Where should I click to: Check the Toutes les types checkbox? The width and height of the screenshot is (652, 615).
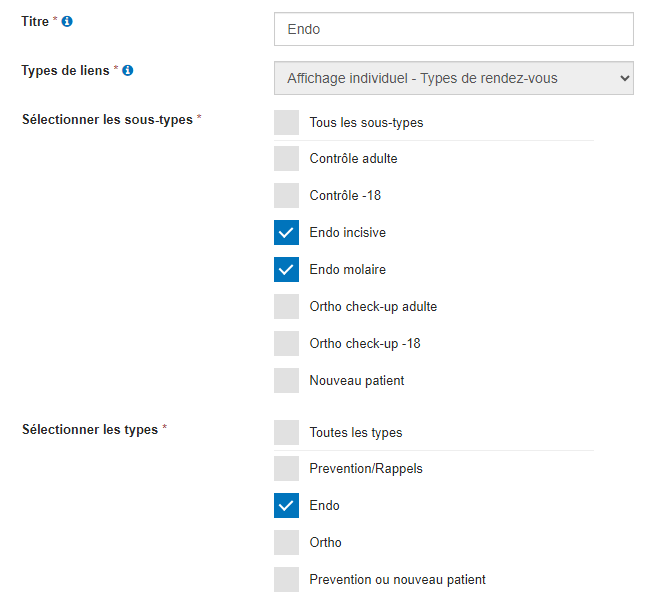286,433
